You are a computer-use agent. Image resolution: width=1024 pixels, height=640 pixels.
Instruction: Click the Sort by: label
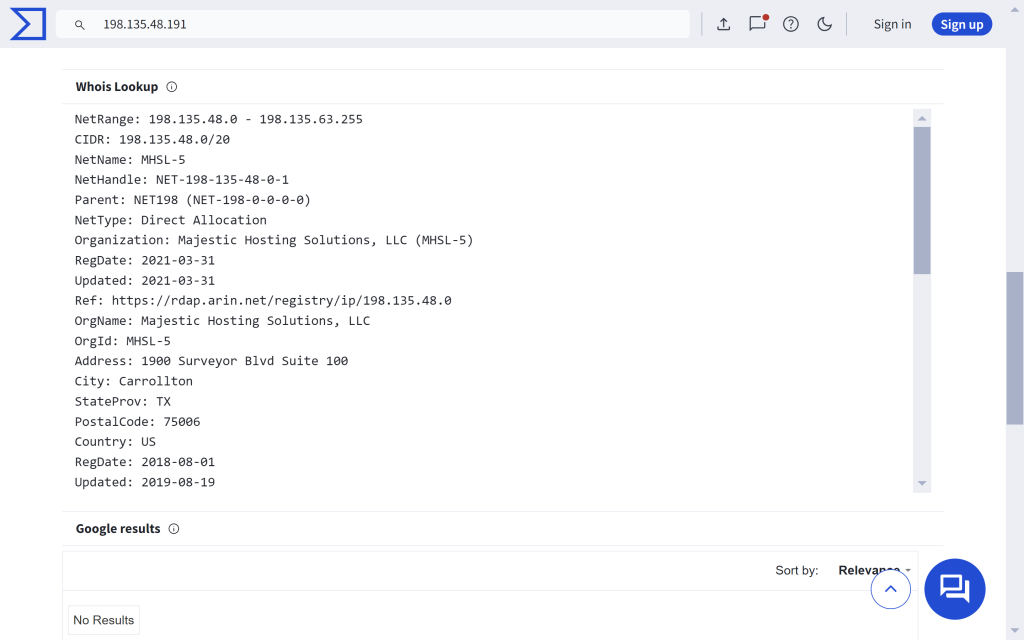tap(796, 571)
